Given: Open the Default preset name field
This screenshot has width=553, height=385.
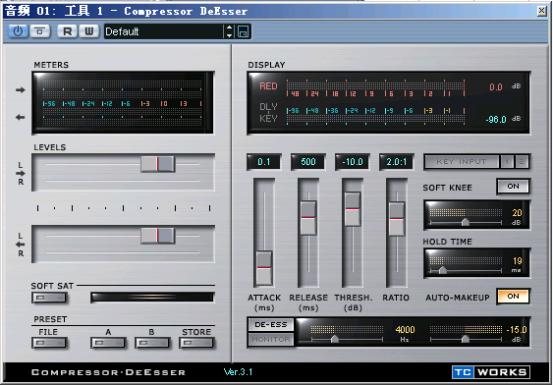Looking at the screenshot, I should coord(164,32).
